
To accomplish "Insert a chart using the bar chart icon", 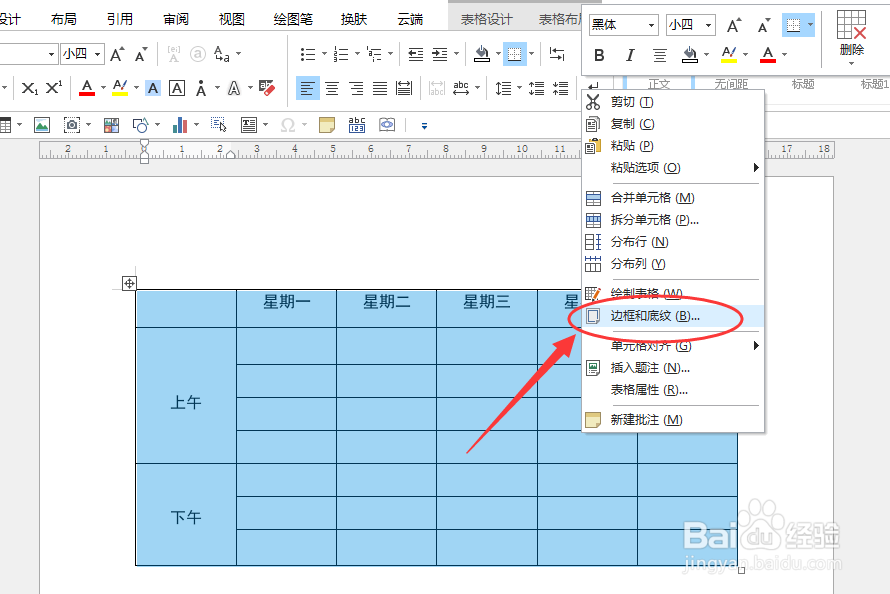I will click(180, 125).
